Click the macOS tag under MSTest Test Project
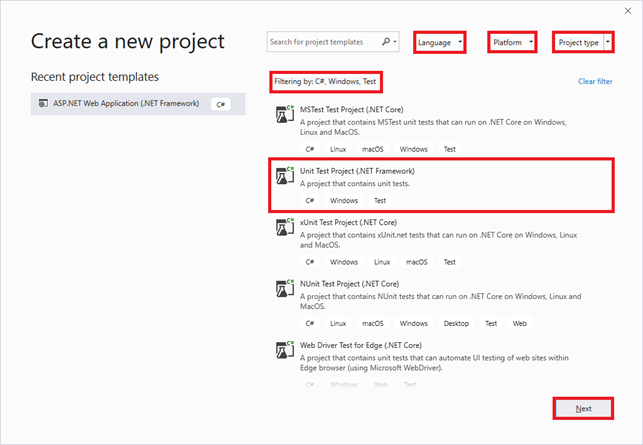 click(x=372, y=149)
